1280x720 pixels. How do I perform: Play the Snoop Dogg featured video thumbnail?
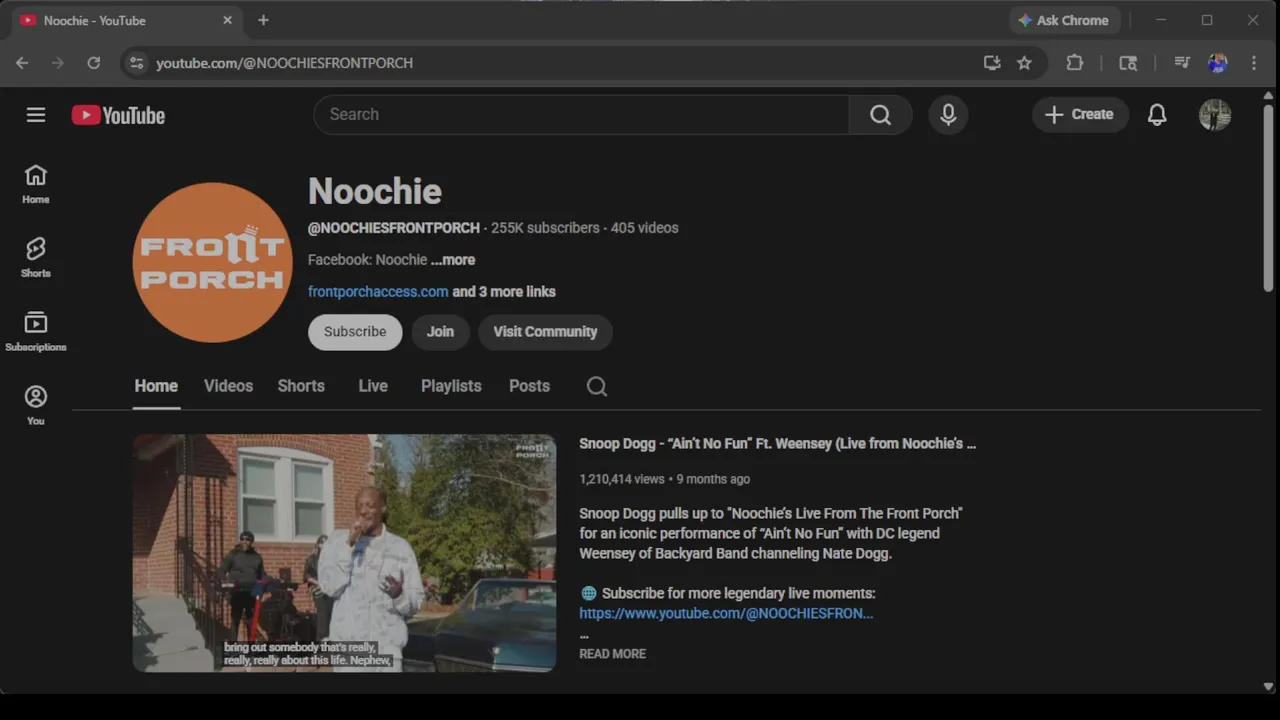click(x=344, y=553)
